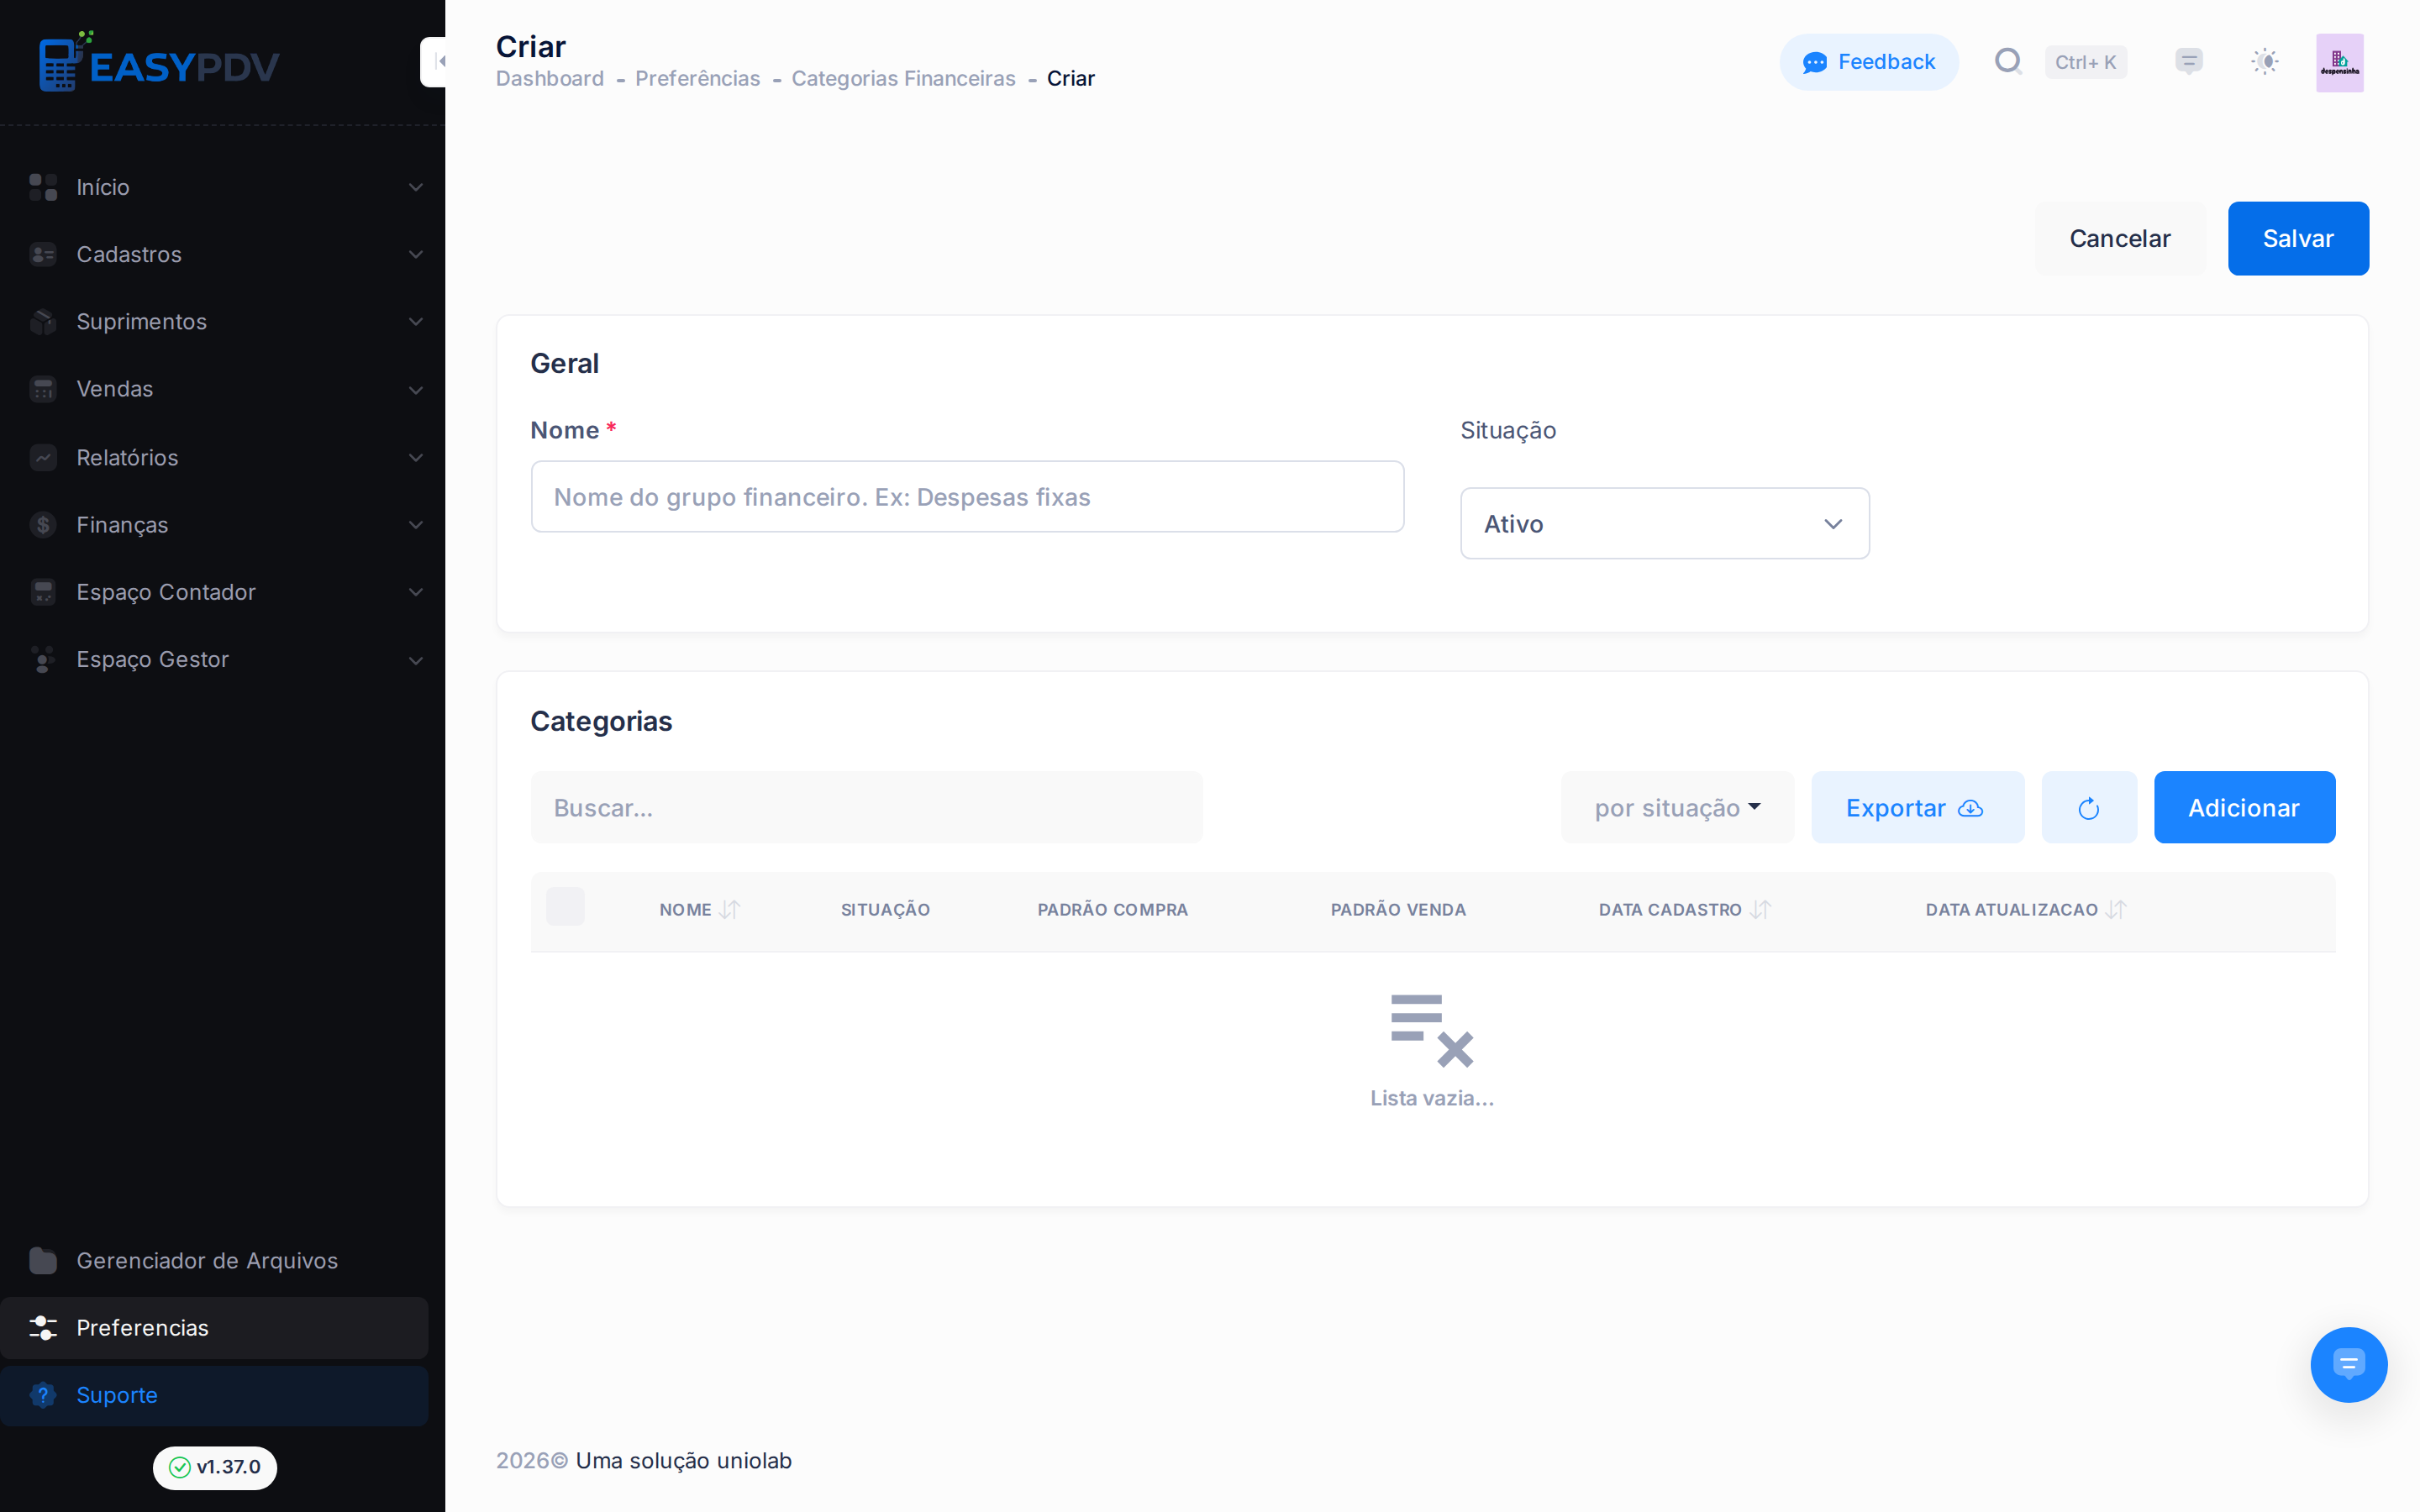Viewport: 2420px width, 1512px height.
Task: Open the user profile avatar
Action: click(2340, 62)
